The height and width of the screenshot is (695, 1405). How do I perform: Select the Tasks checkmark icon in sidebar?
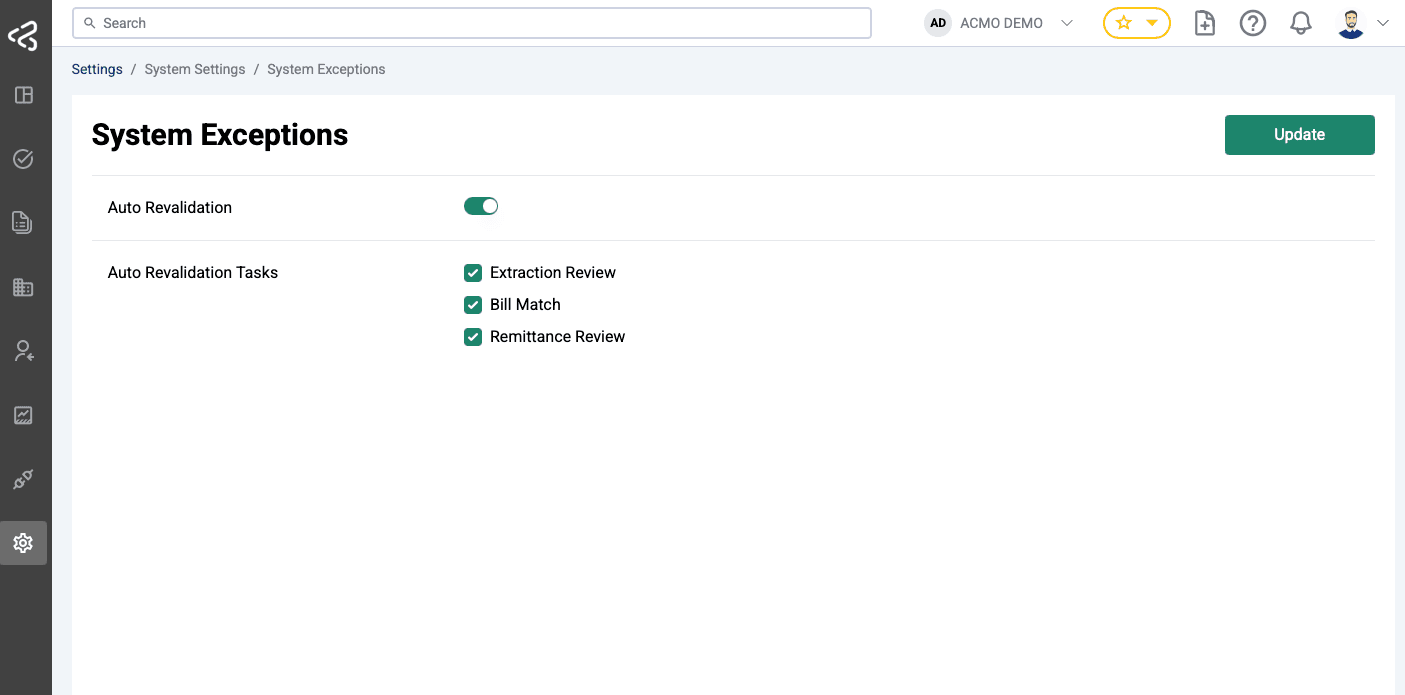click(24, 158)
